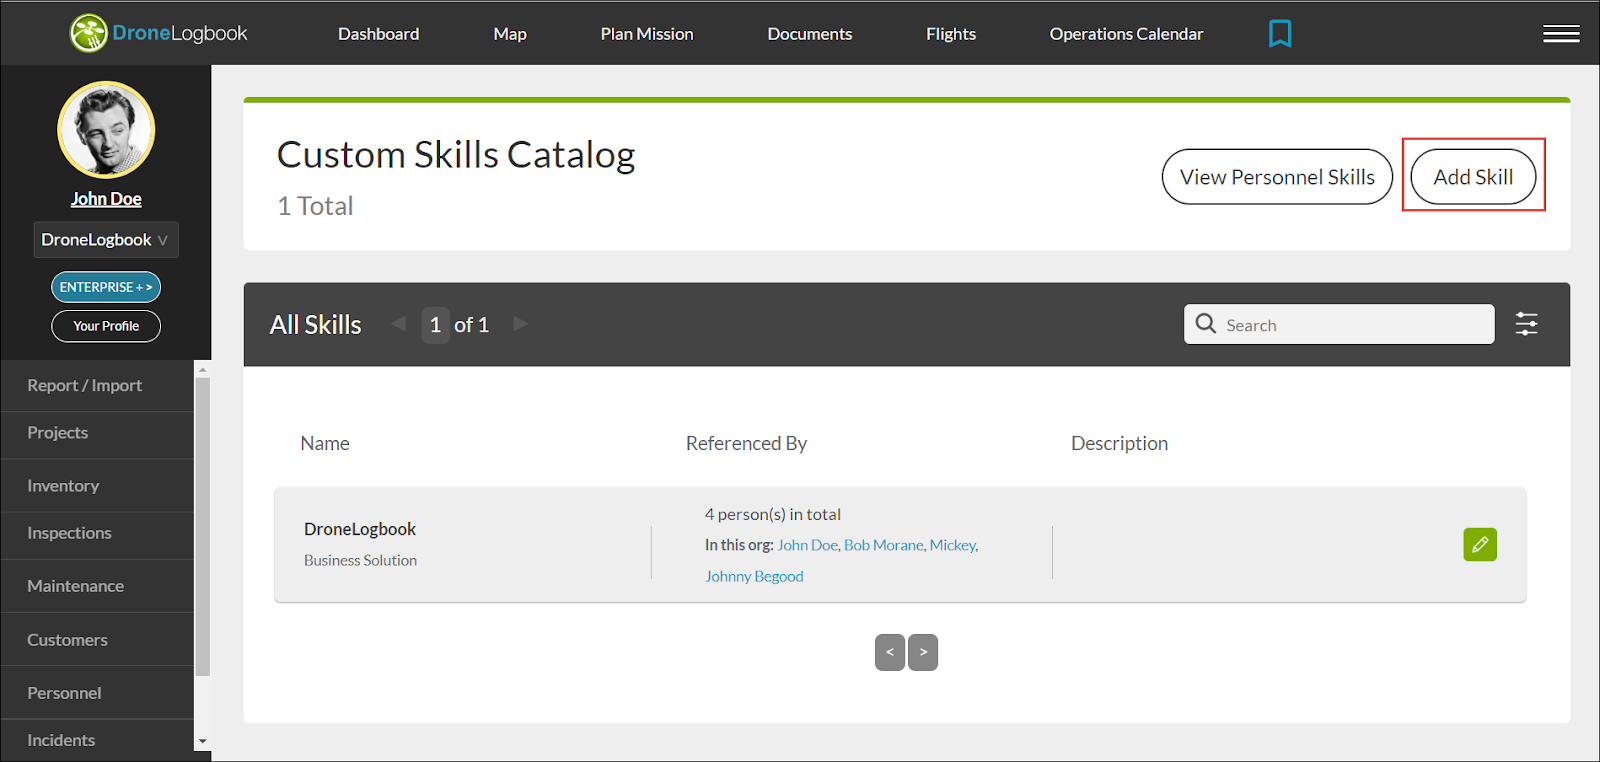Click '1 Total' text
1600x762 pixels.
pos(315,206)
